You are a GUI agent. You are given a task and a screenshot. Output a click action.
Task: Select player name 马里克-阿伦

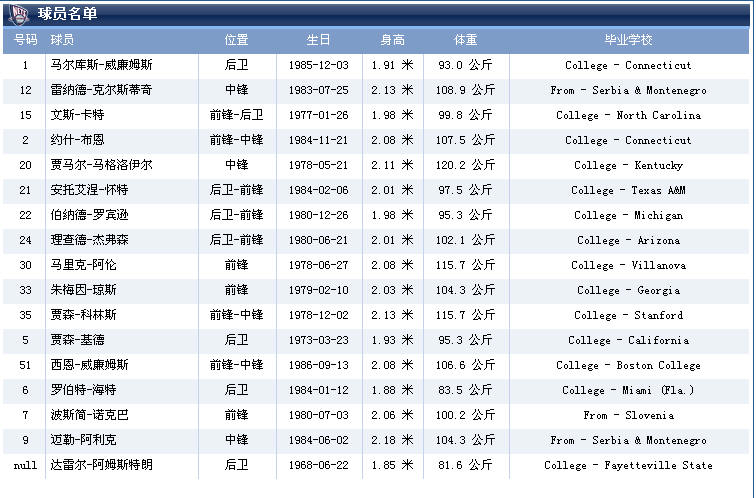(83, 265)
